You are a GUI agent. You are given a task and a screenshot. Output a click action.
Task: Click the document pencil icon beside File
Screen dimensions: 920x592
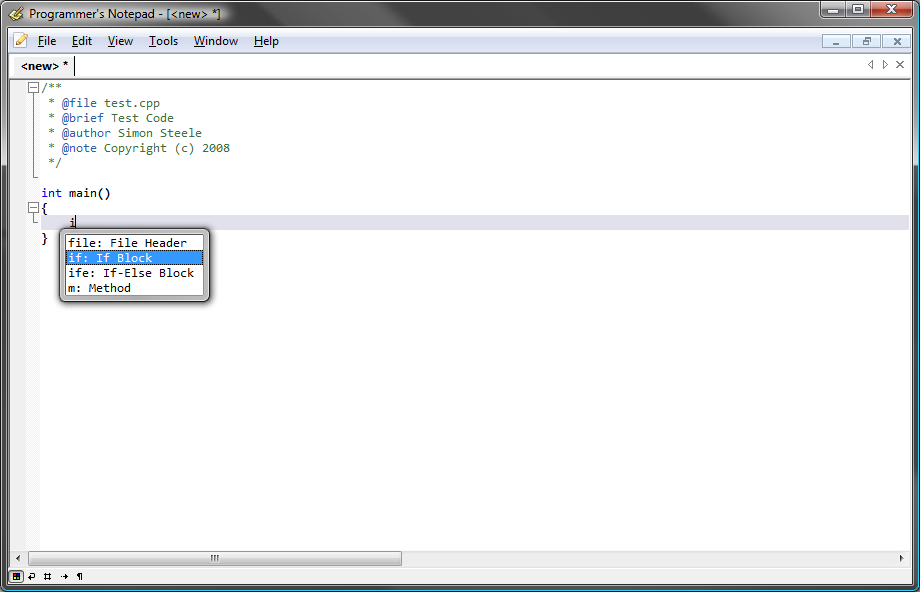click(21, 40)
